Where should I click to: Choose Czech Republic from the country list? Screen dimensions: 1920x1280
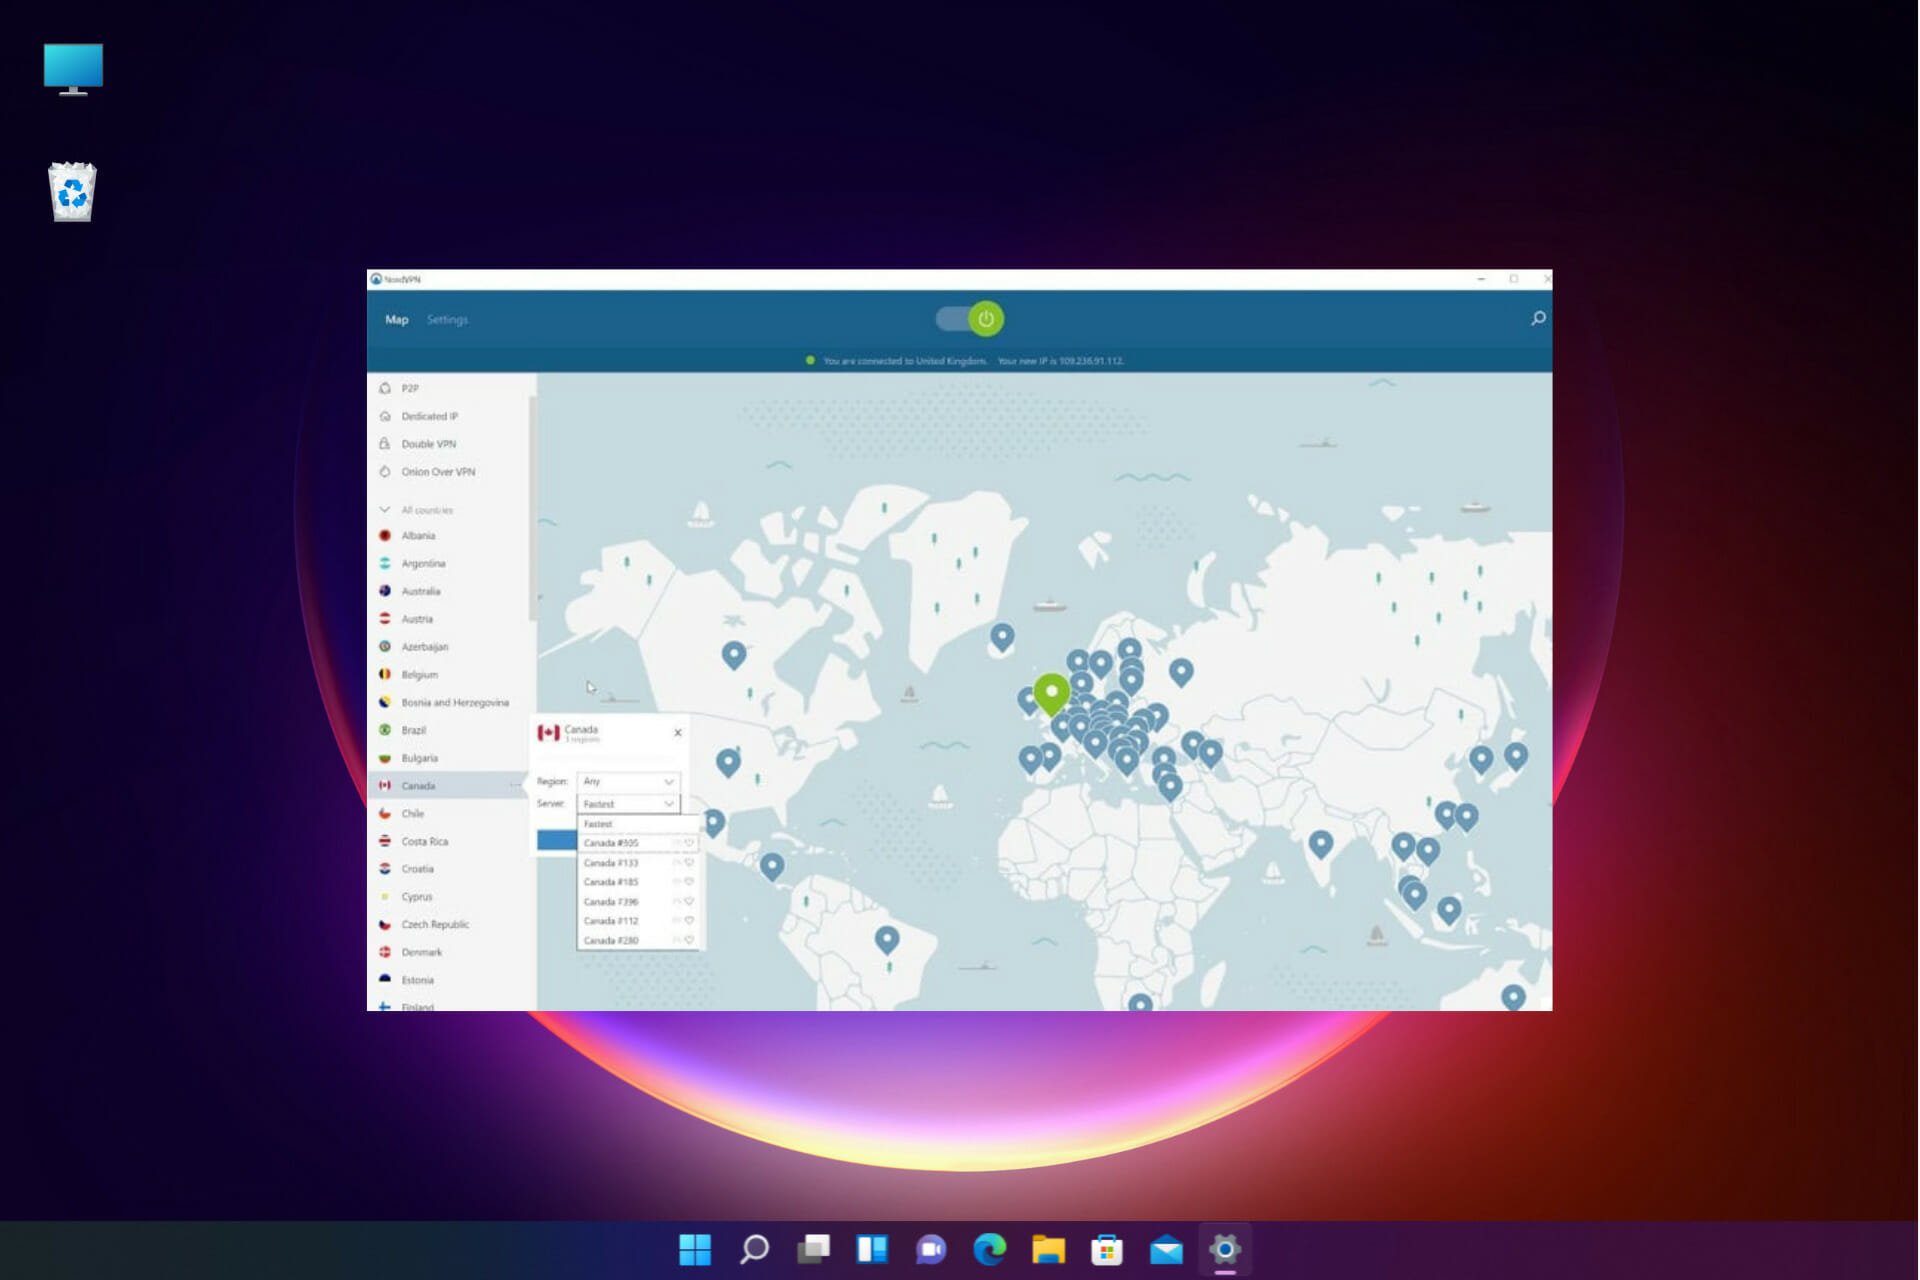[450, 925]
